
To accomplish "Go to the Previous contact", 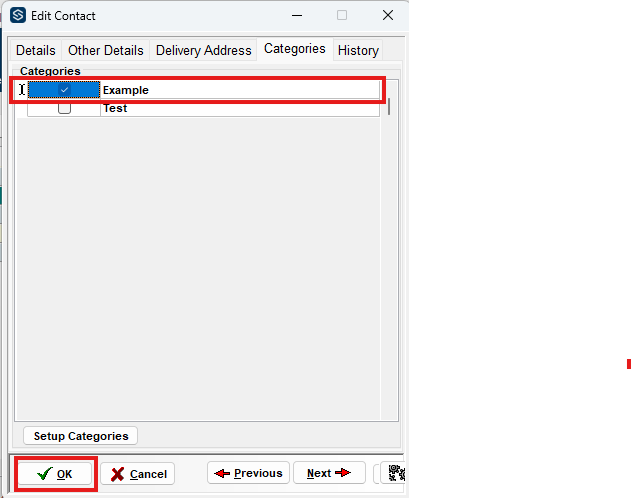I will click(x=248, y=473).
